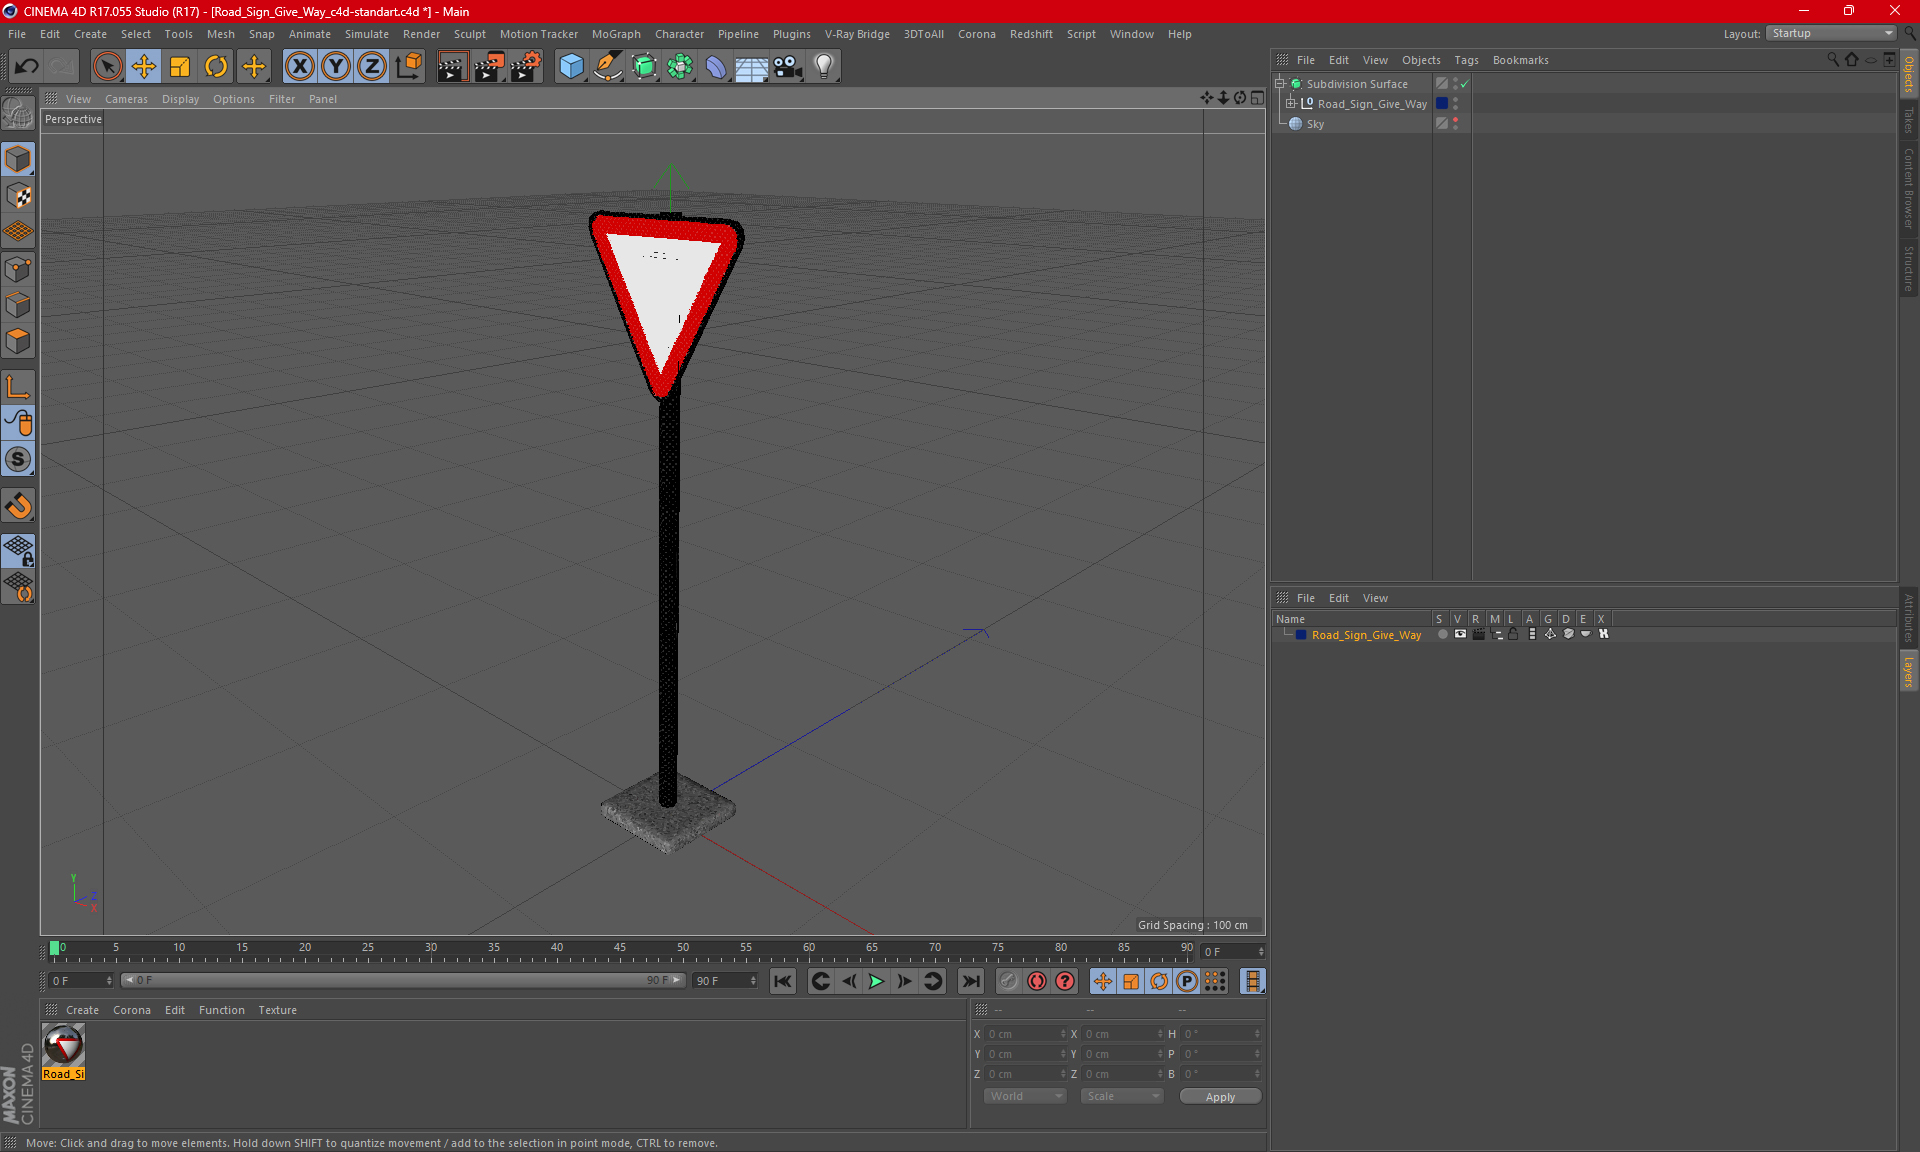Add a Light object

pyautogui.click(x=823, y=67)
